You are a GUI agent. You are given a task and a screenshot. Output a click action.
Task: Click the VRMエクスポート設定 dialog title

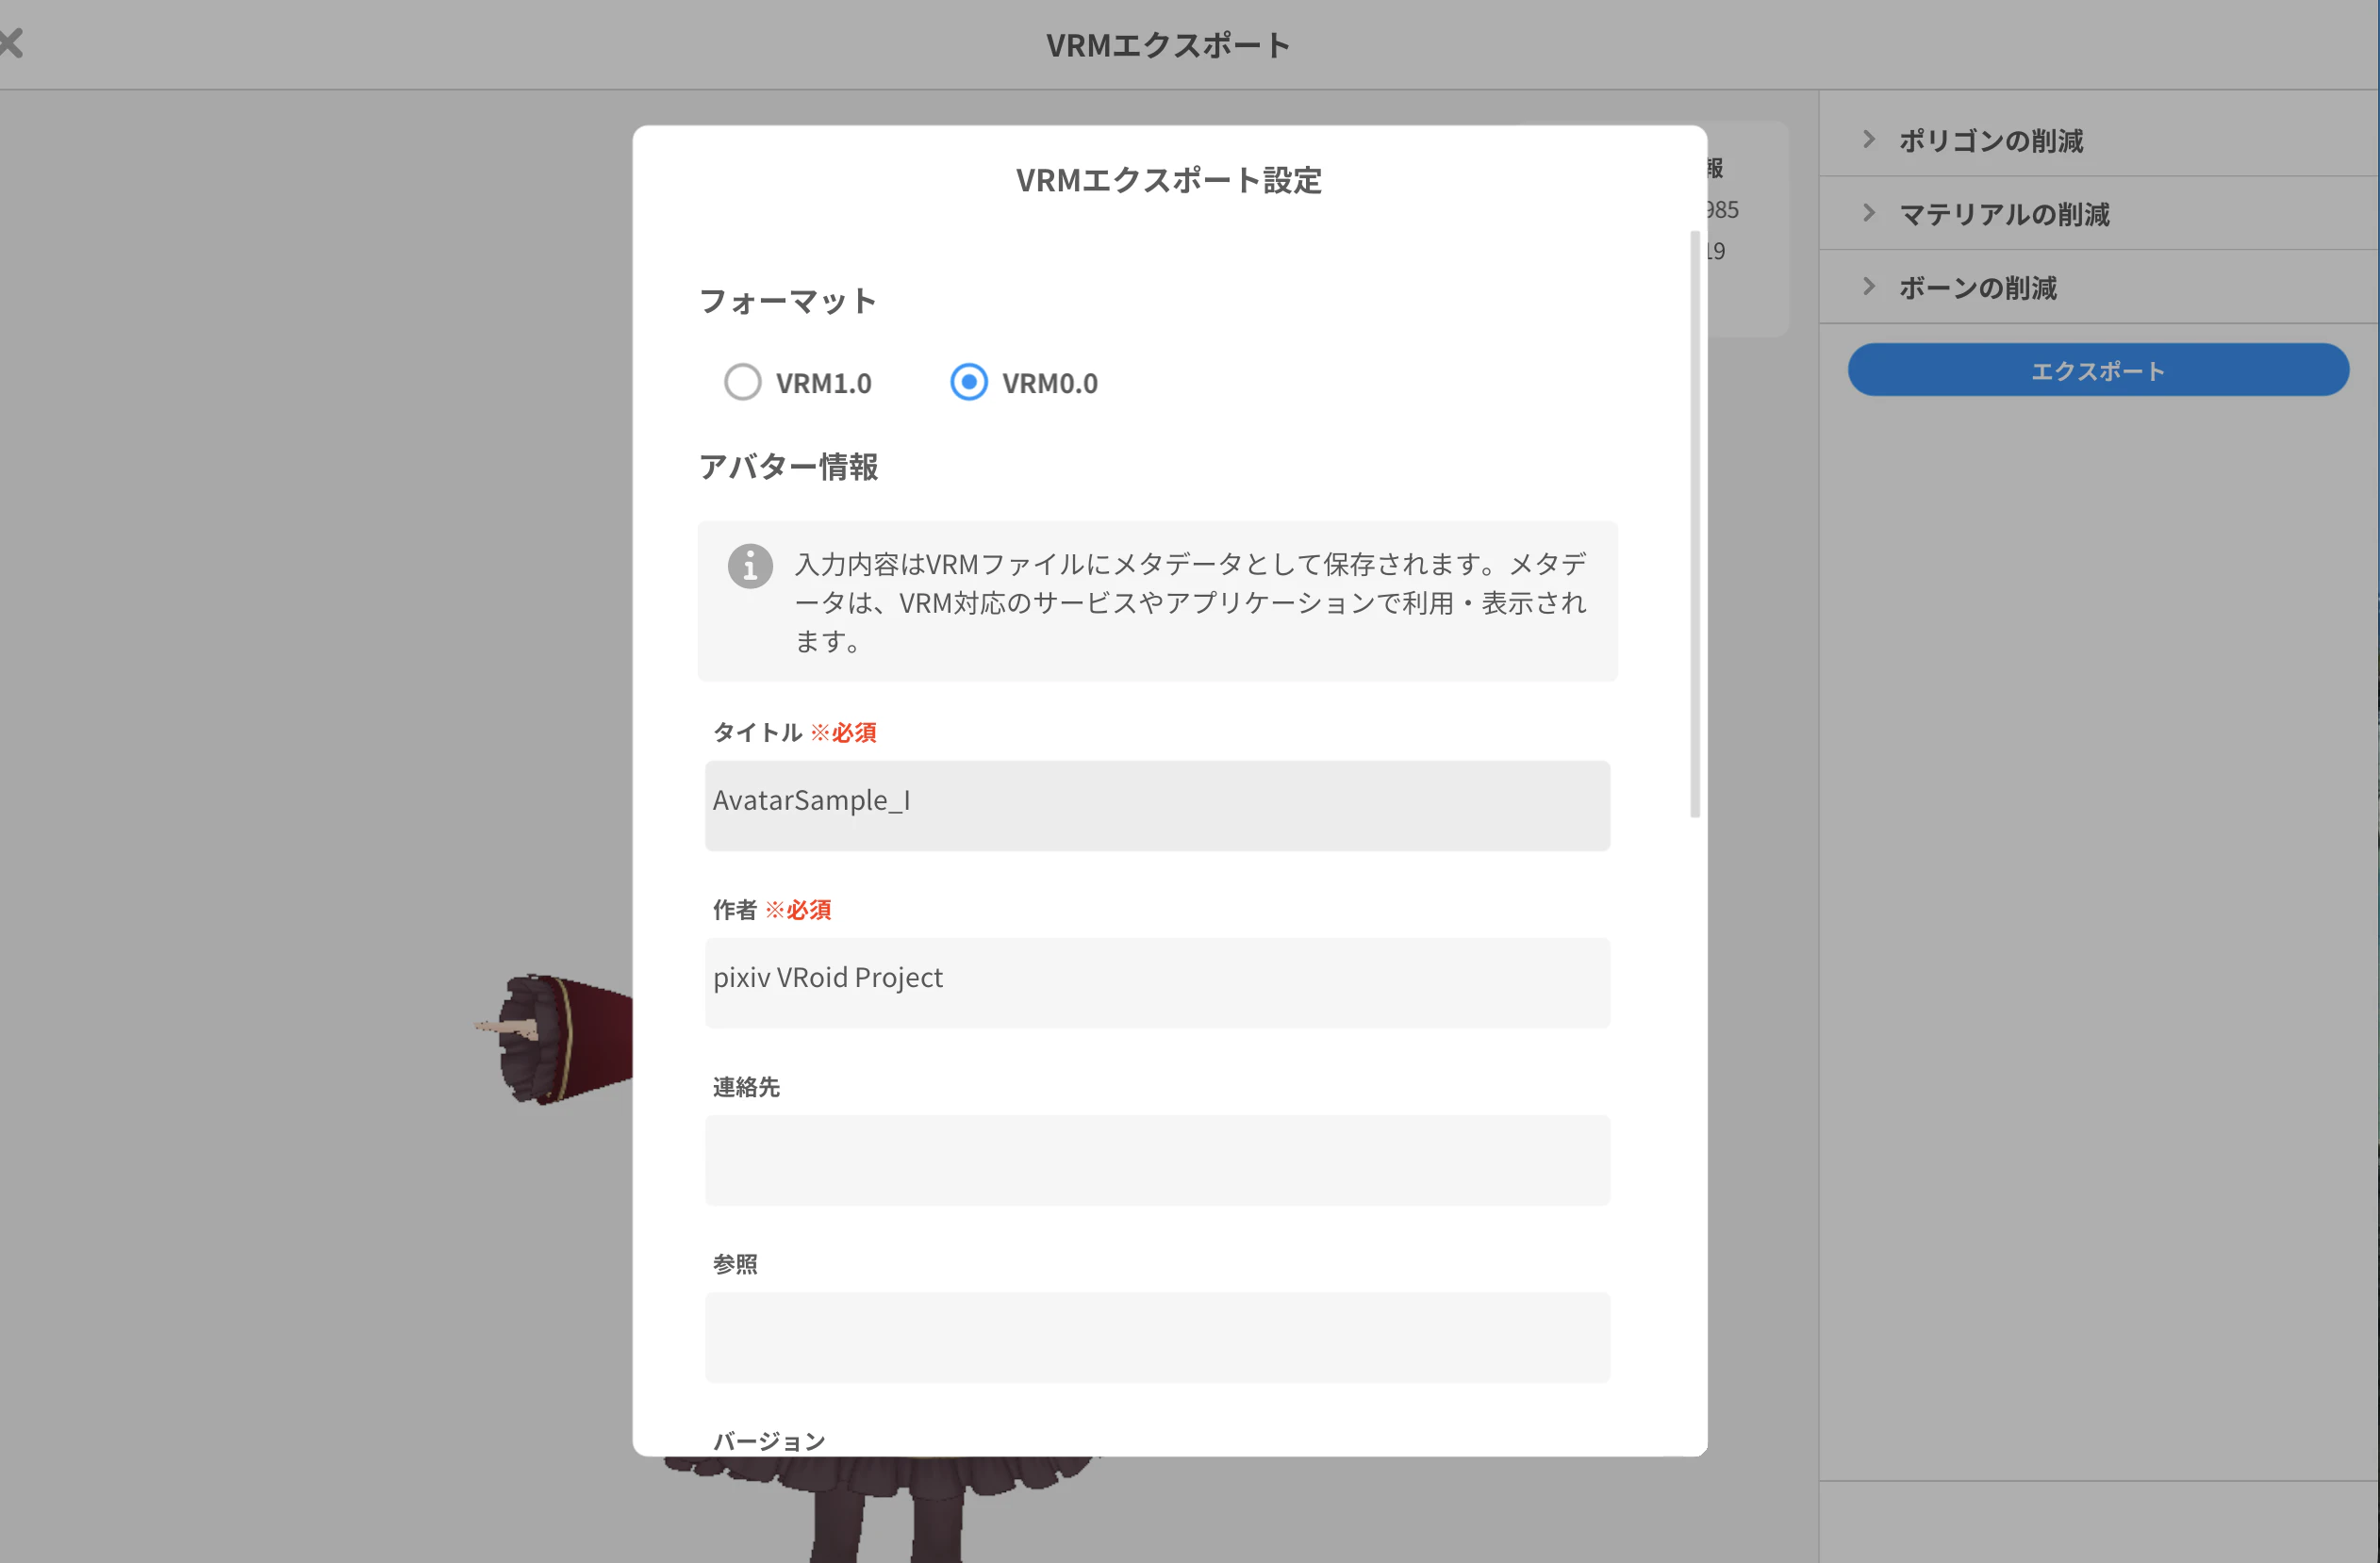click(x=1168, y=181)
